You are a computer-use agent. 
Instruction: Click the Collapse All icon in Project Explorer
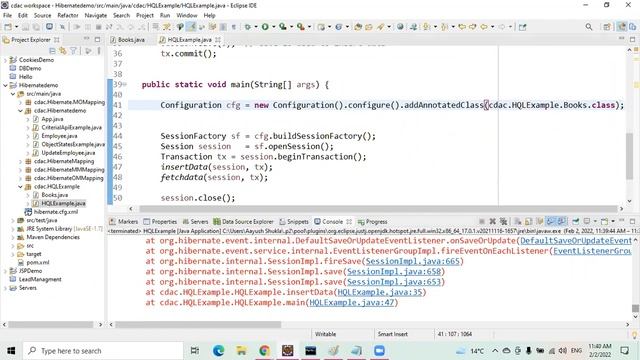(x=52, y=51)
